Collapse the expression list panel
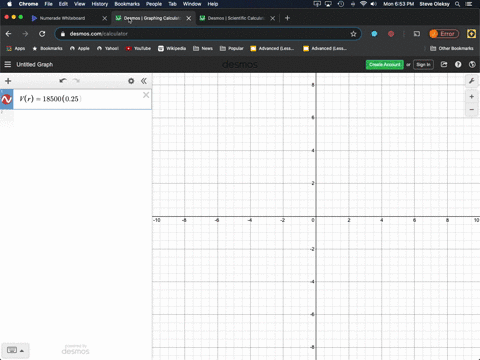The width and height of the screenshot is (480, 360). coord(144,81)
